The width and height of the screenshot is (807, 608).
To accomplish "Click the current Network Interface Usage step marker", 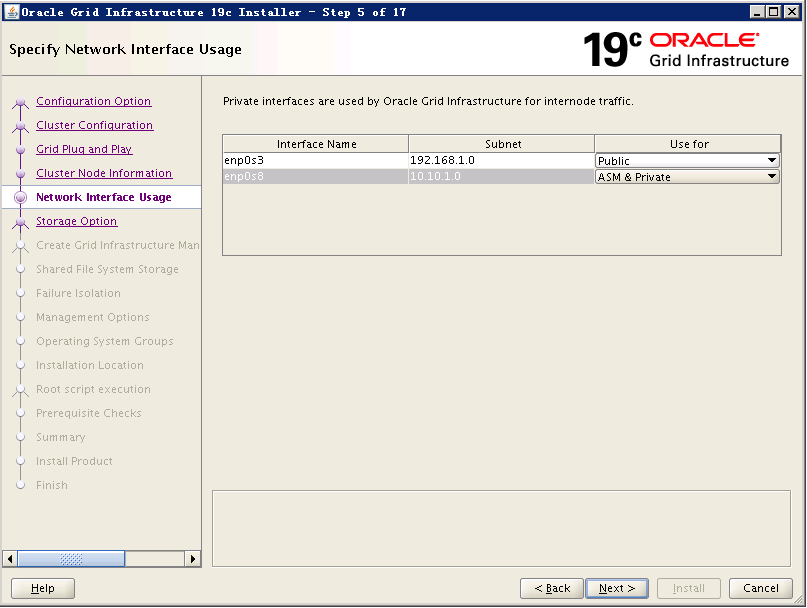I will point(21,197).
